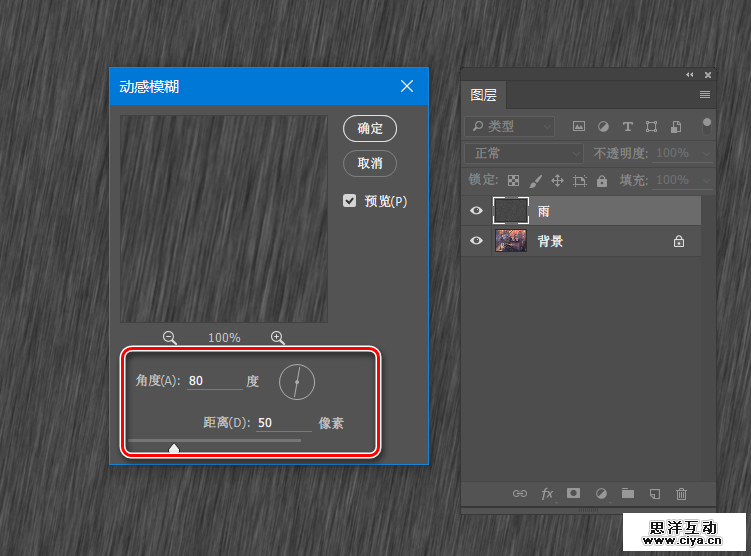The image size is (751, 556).
Task: Click the 雨 layer thumbnail
Action: pos(511,210)
